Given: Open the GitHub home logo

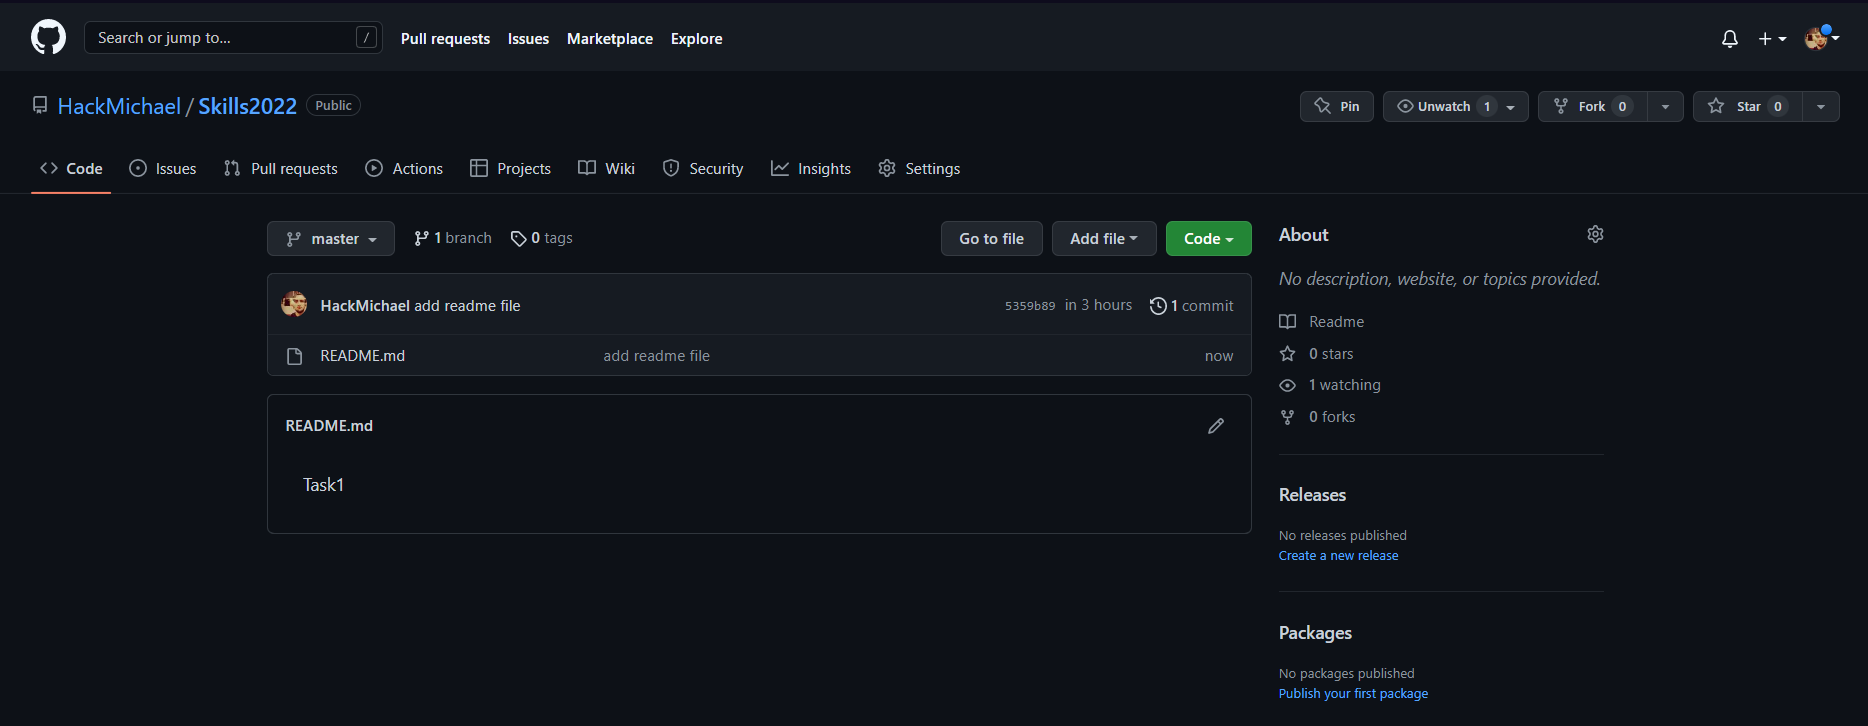Looking at the screenshot, I should click(48, 38).
